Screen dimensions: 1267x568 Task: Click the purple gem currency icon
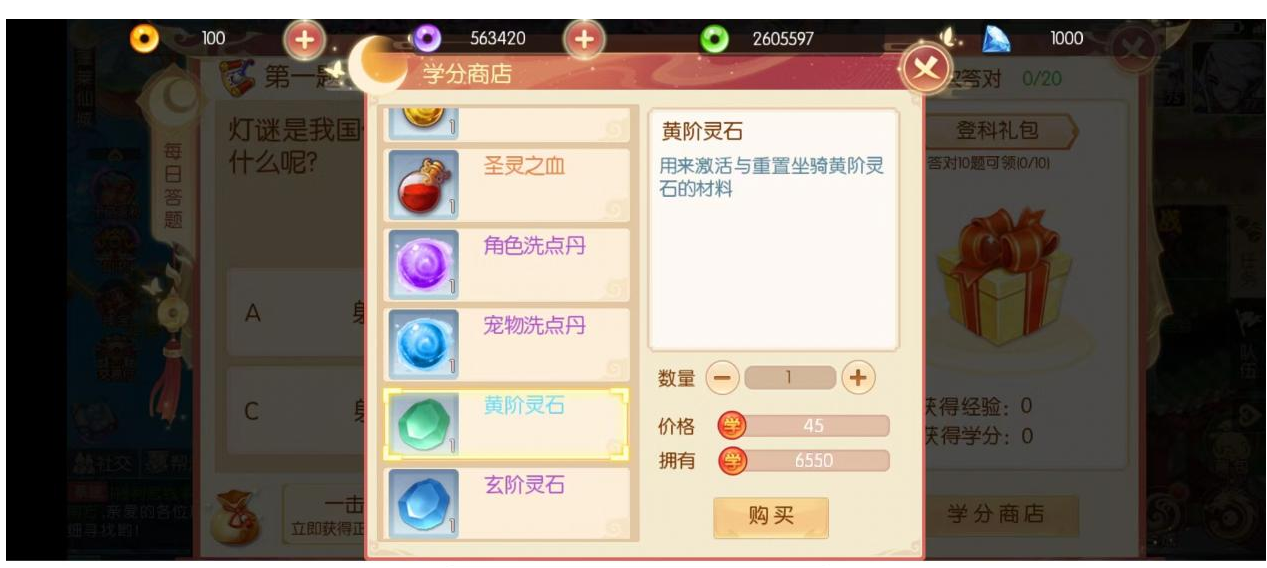click(428, 39)
